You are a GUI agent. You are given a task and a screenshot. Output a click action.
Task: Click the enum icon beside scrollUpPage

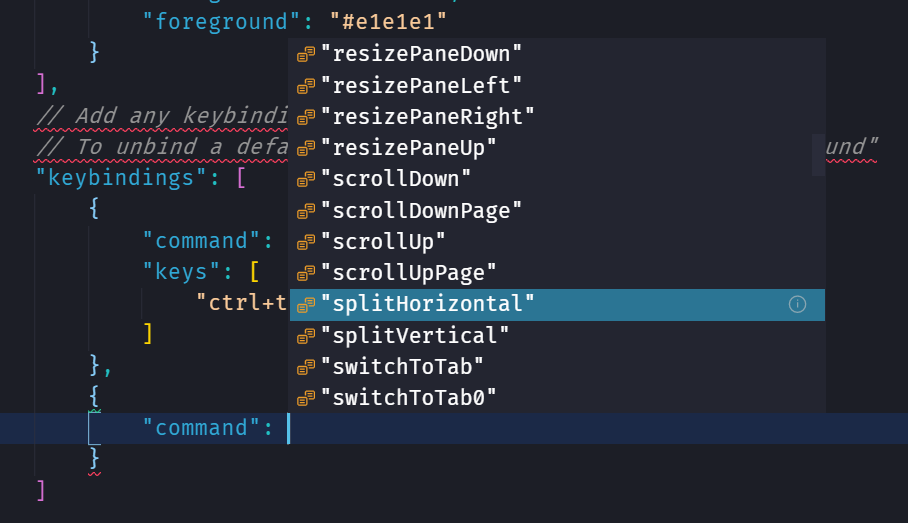tap(307, 273)
